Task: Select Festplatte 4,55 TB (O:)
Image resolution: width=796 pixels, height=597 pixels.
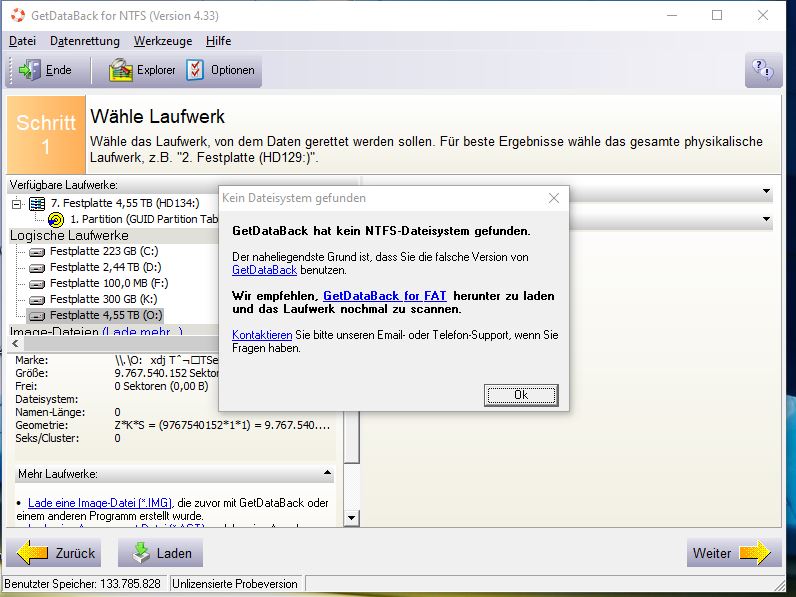Action: point(106,315)
